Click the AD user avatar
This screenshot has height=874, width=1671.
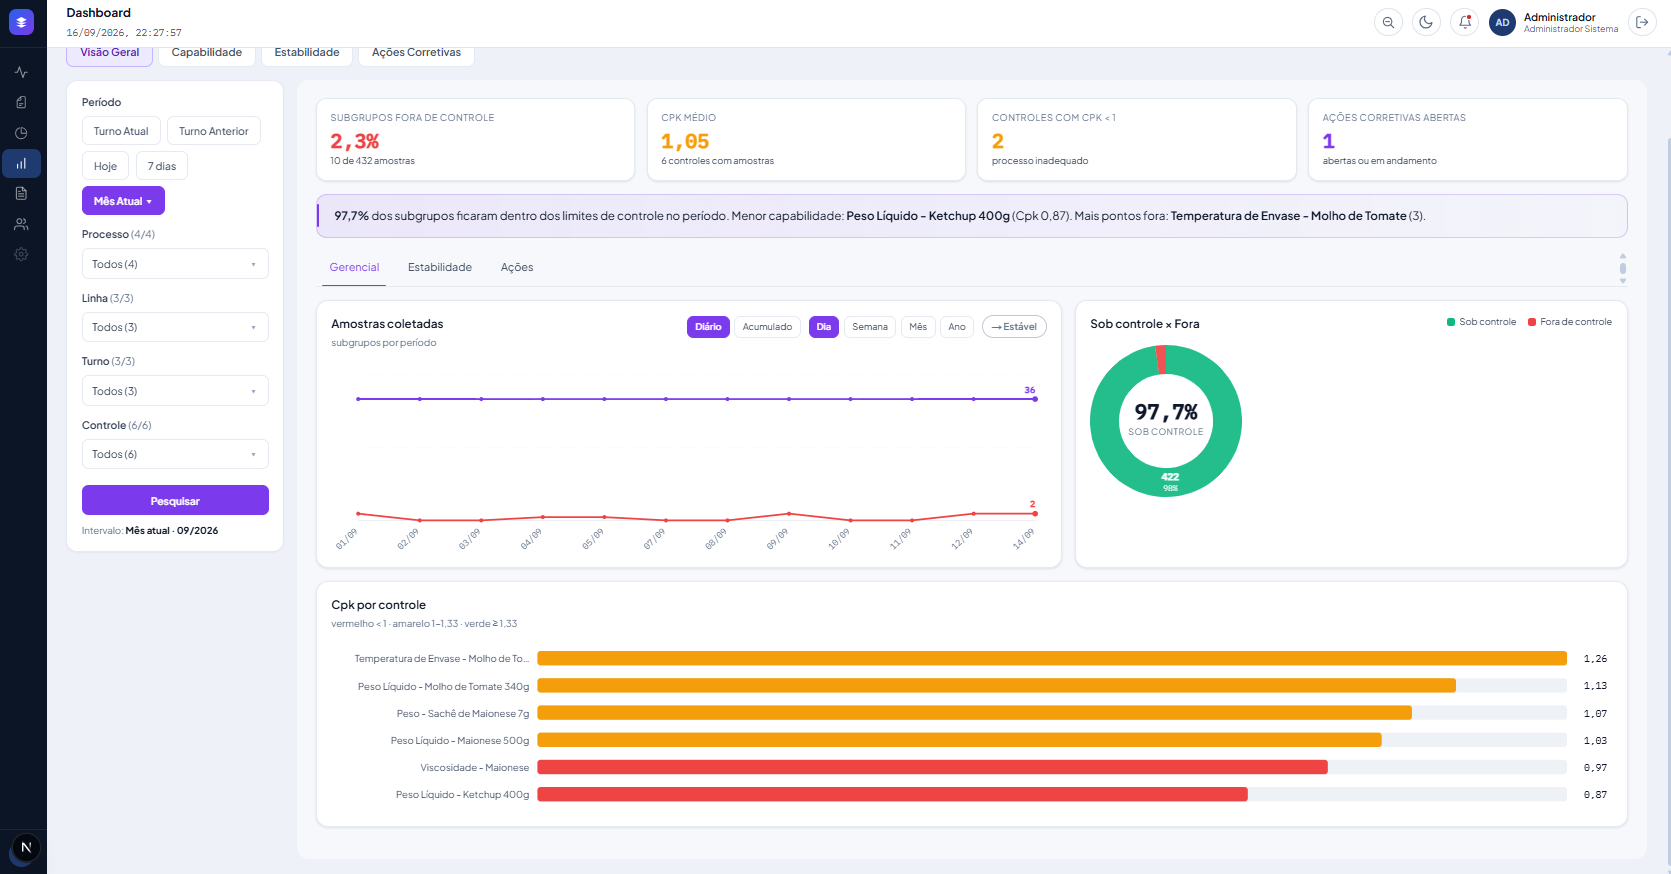[x=1502, y=22]
